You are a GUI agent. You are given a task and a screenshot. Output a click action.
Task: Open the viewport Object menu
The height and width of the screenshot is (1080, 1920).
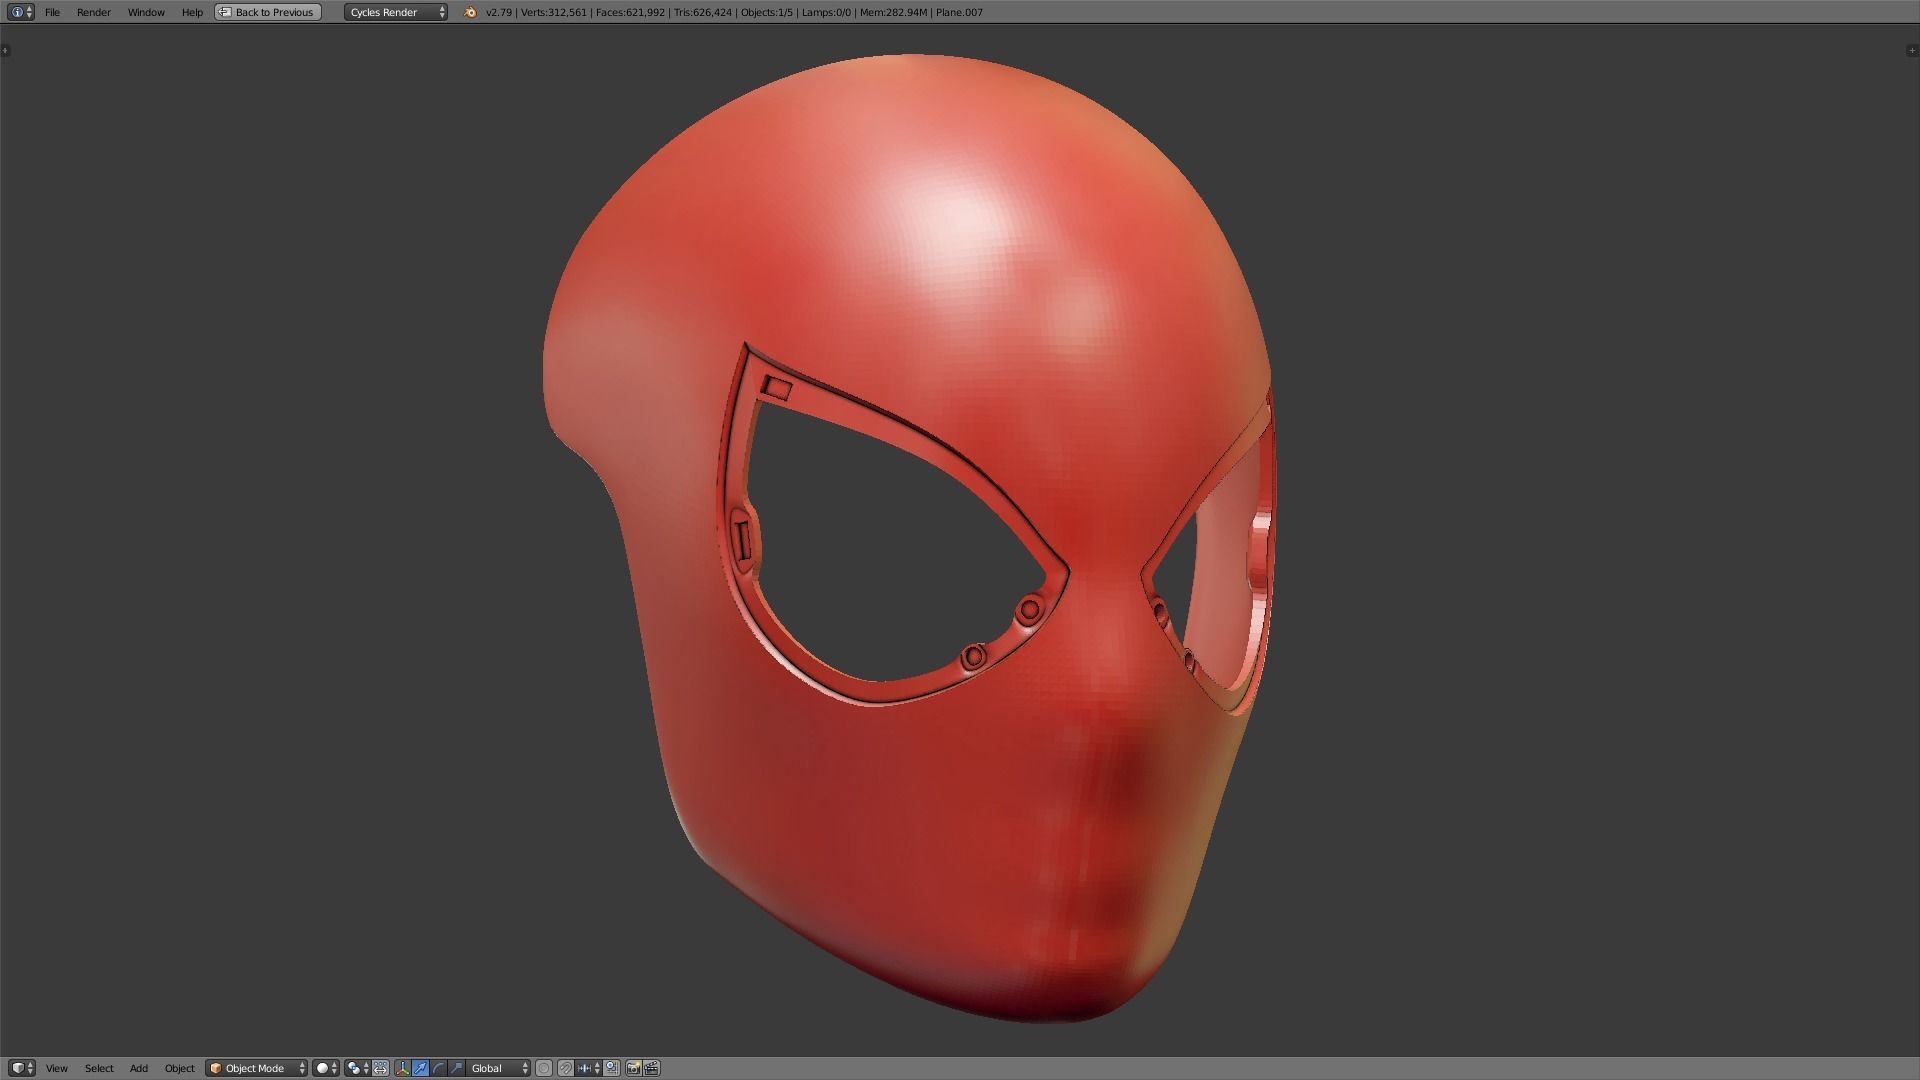click(180, 1068)
